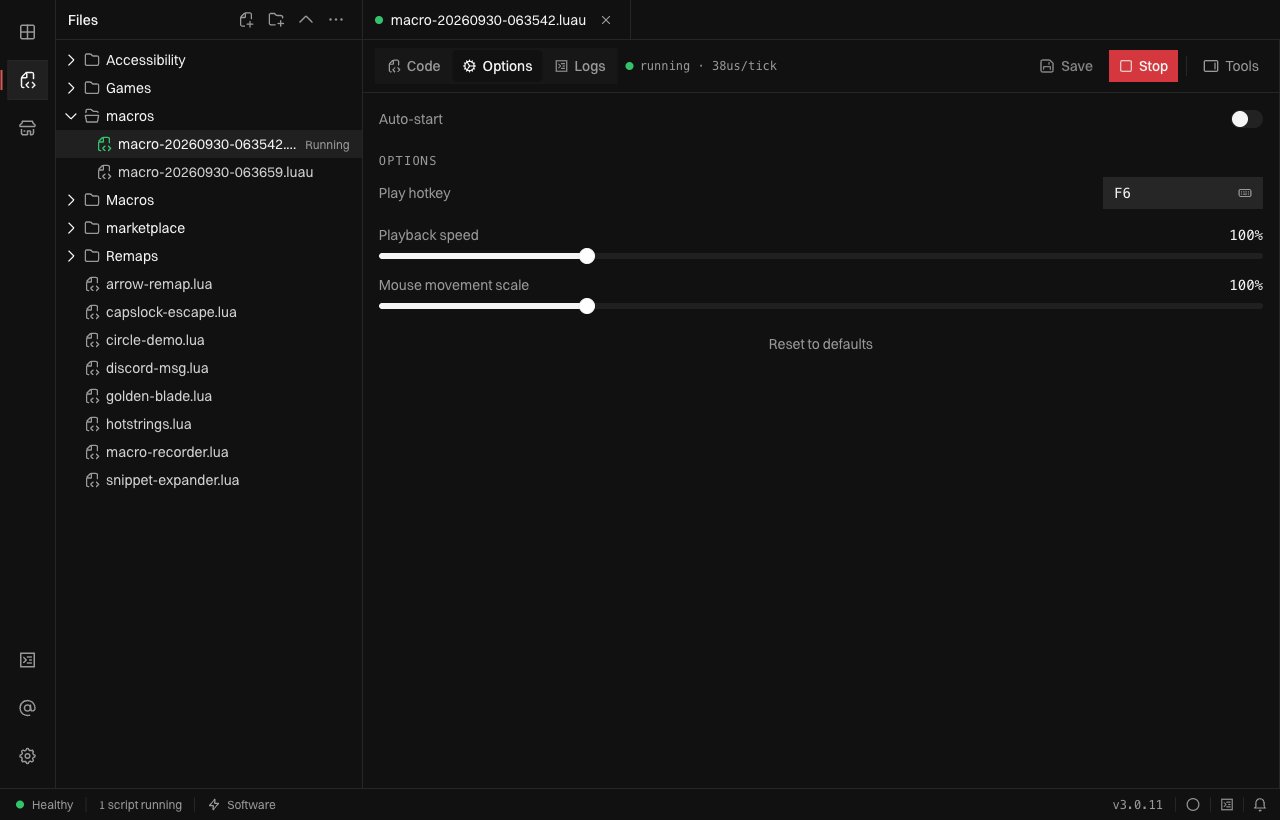The image size is (1280, 820).
Task: Collapse all folders in Files panel
Action: coord(306,20)
